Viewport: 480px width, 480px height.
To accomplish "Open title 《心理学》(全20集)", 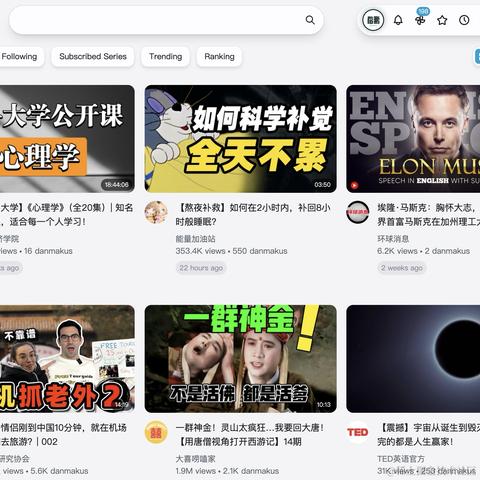I will pyautogui.click(x=67, y=215).
